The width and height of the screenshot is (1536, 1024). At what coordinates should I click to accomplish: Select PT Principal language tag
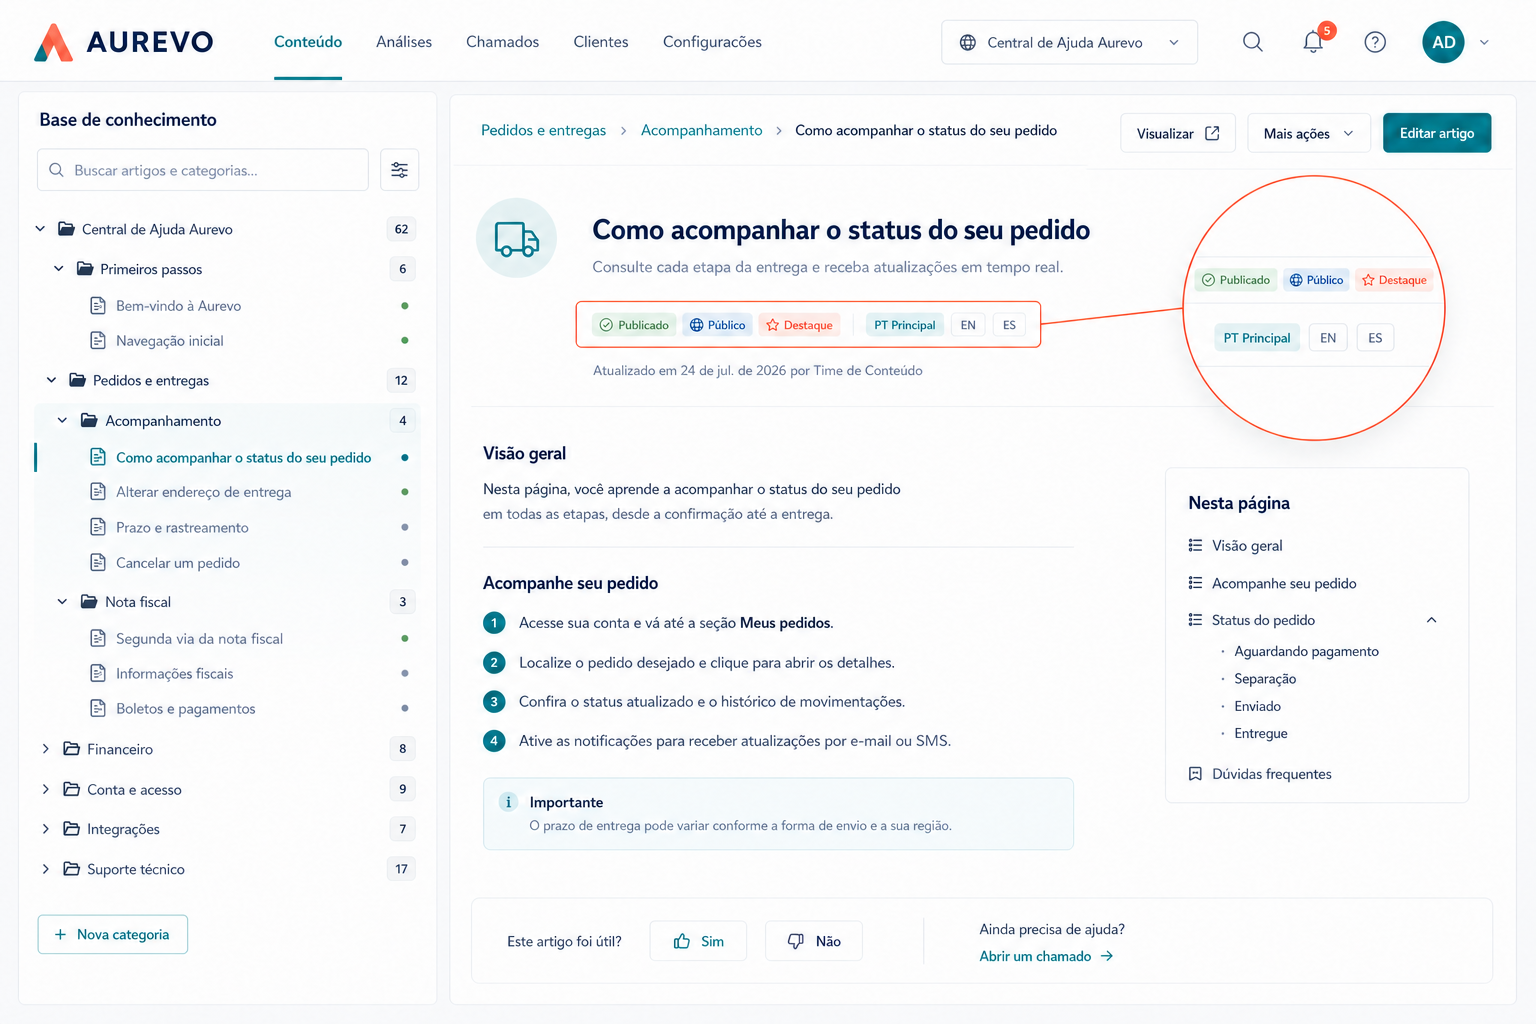pyautogui.click(x=904, y=325)
